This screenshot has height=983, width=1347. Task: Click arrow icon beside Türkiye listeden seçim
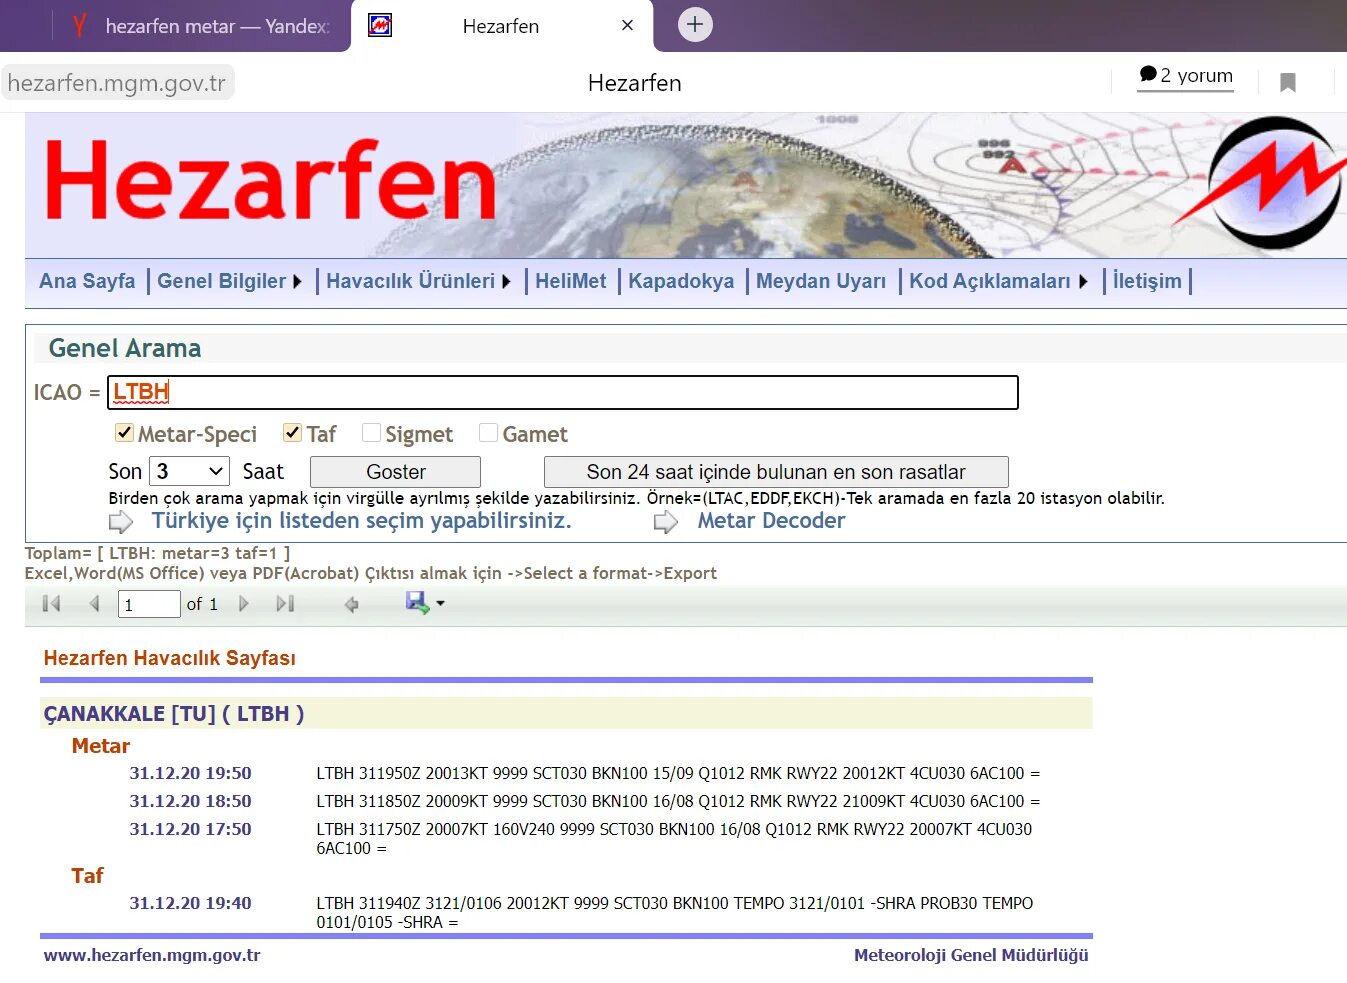[x=121, y=522]
